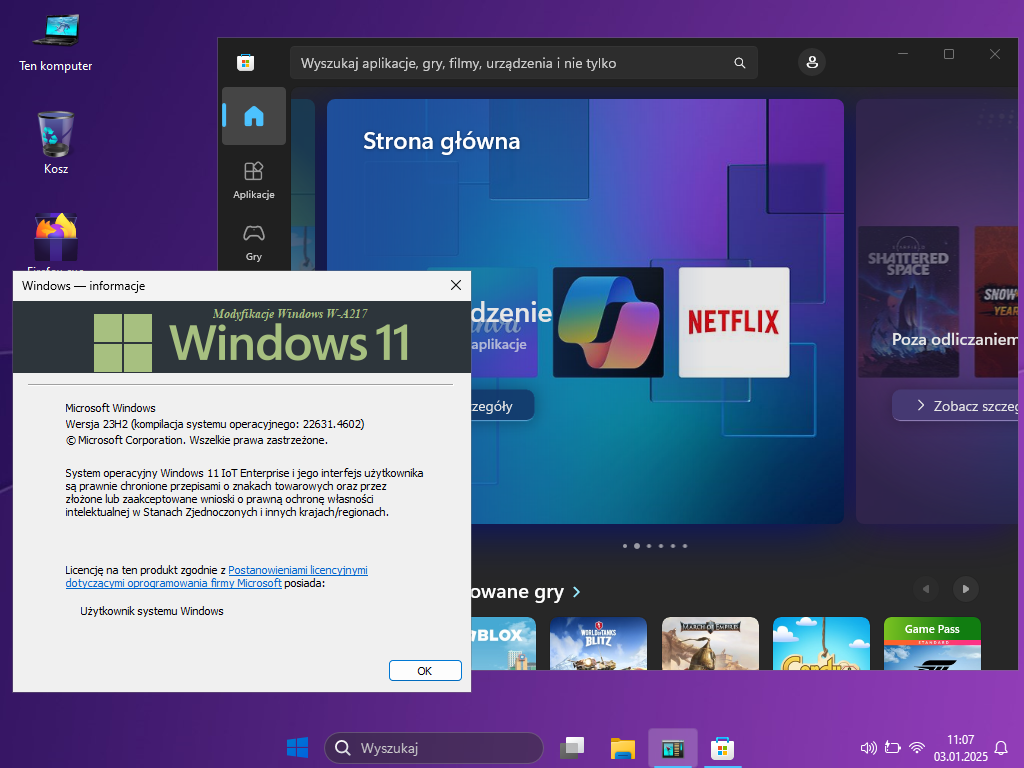Image resolution: width=1024 pixels, height=768 pixels.
Task: Open the Netflix app tile
Action: [x=733, y=322]
